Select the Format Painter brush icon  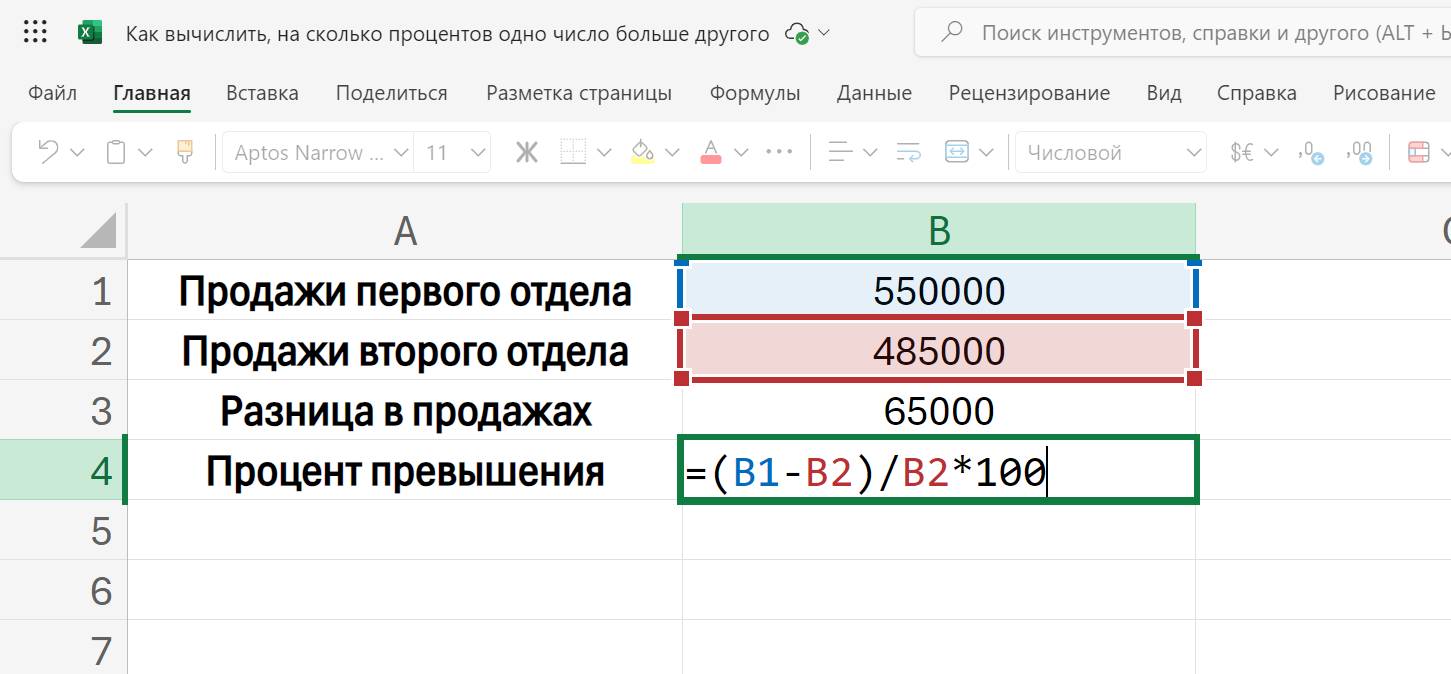point(185,150)
